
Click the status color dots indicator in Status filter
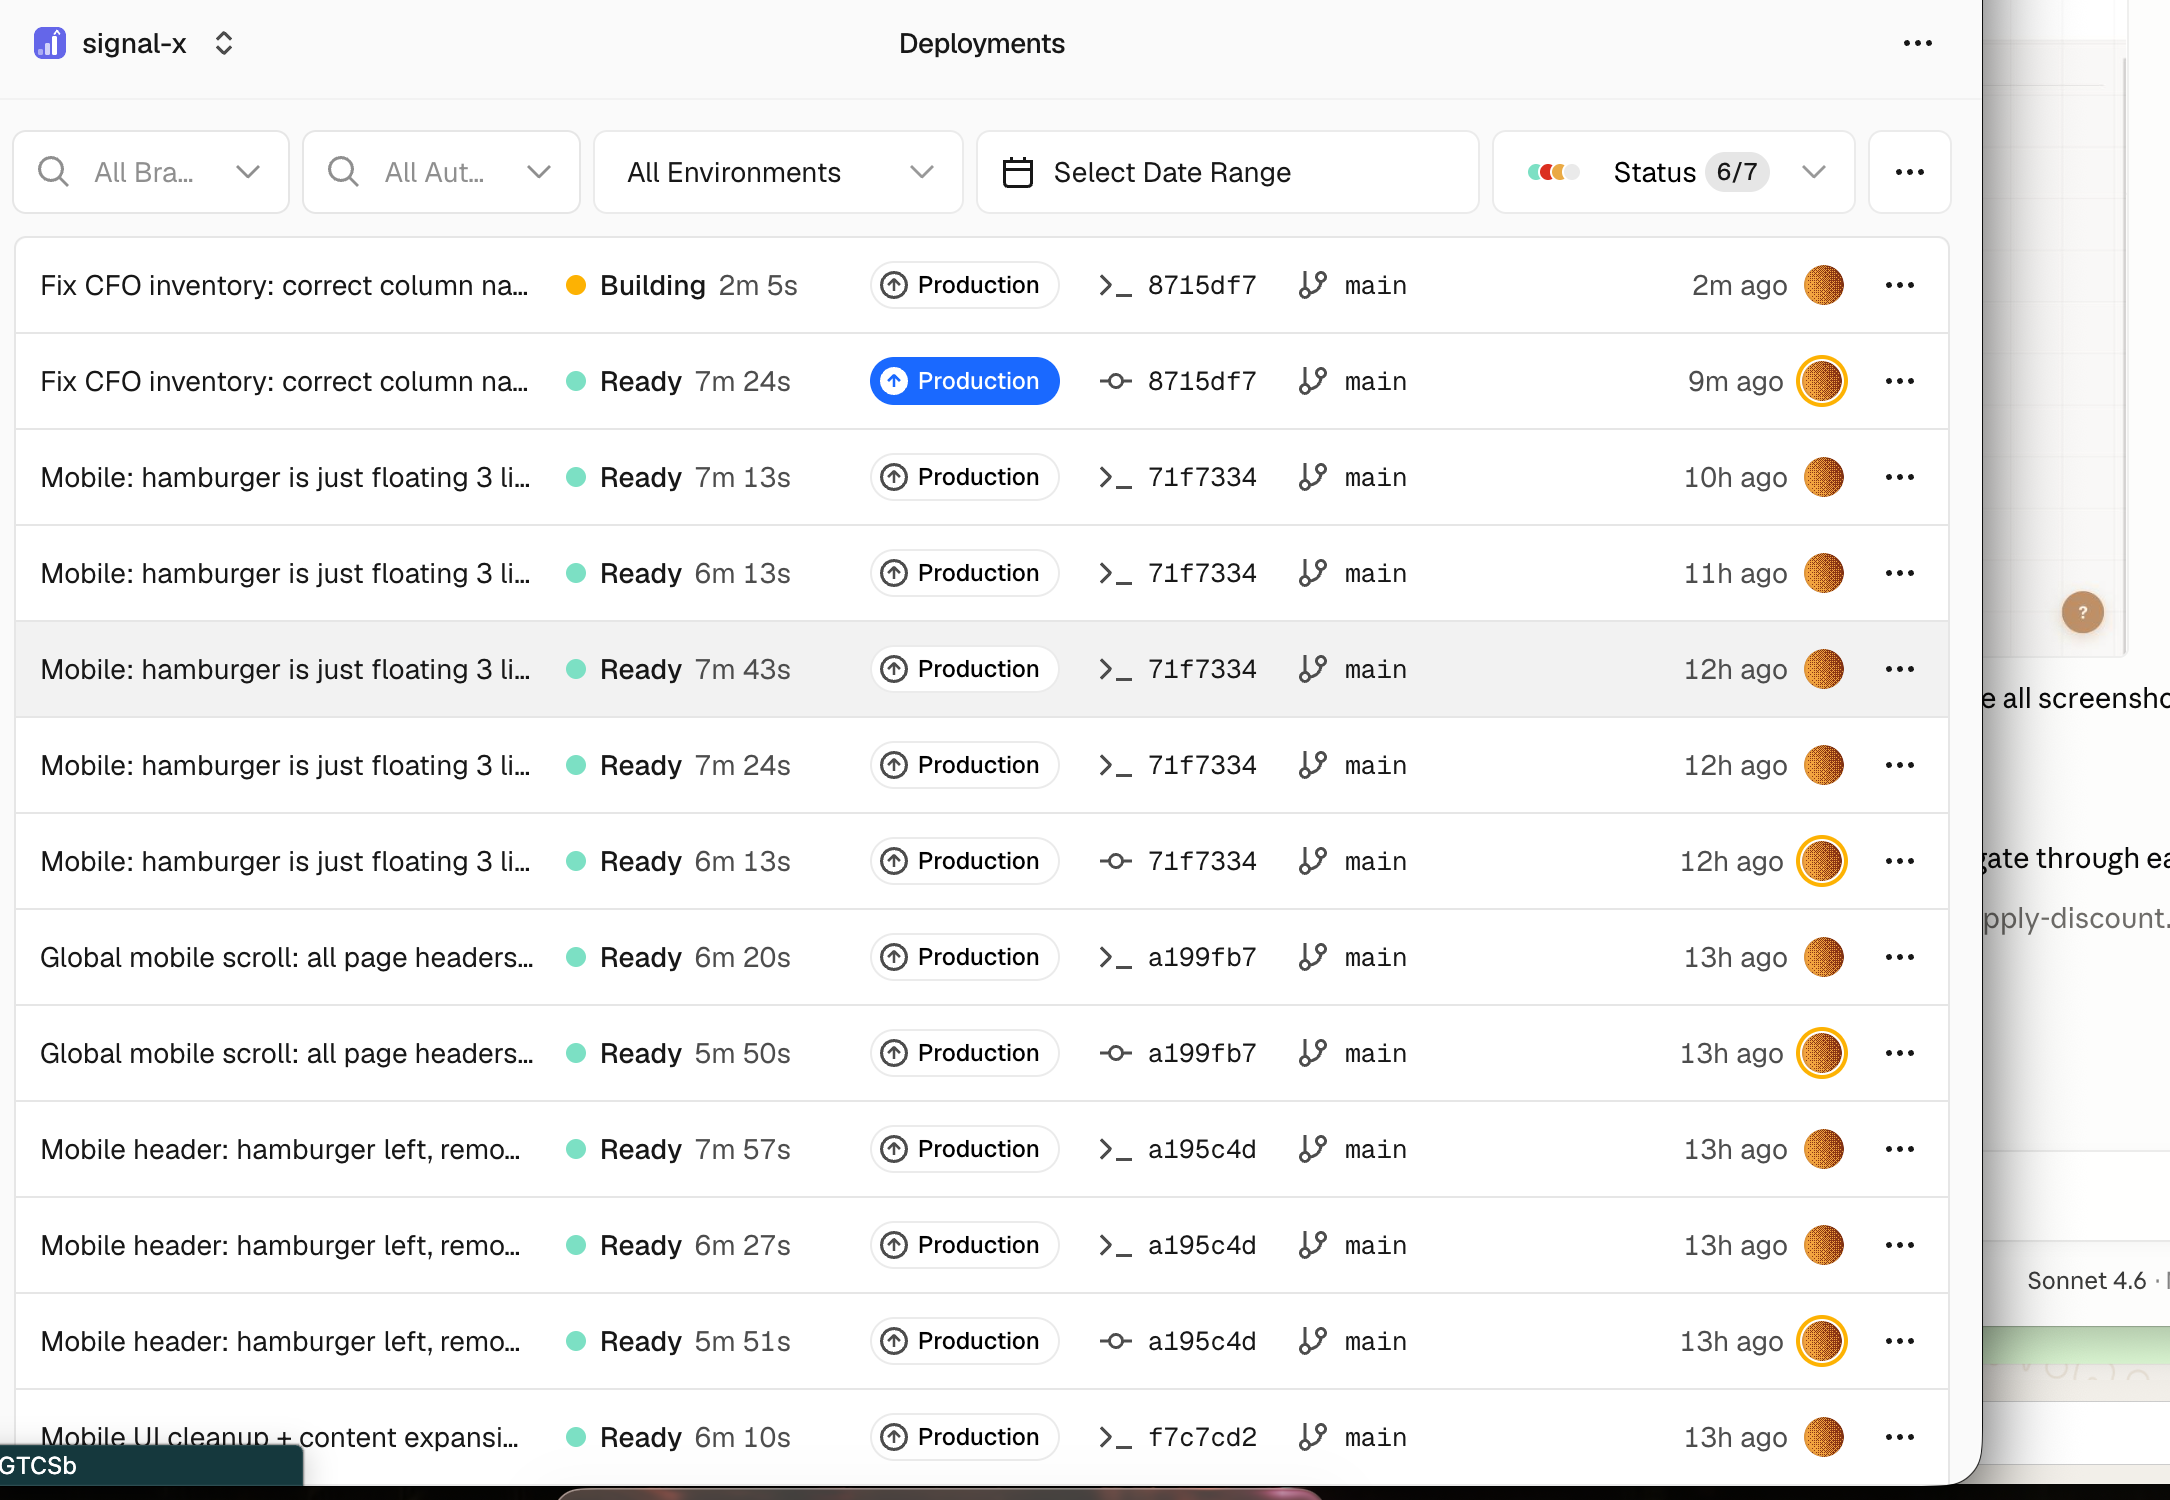click(1553, 172)
